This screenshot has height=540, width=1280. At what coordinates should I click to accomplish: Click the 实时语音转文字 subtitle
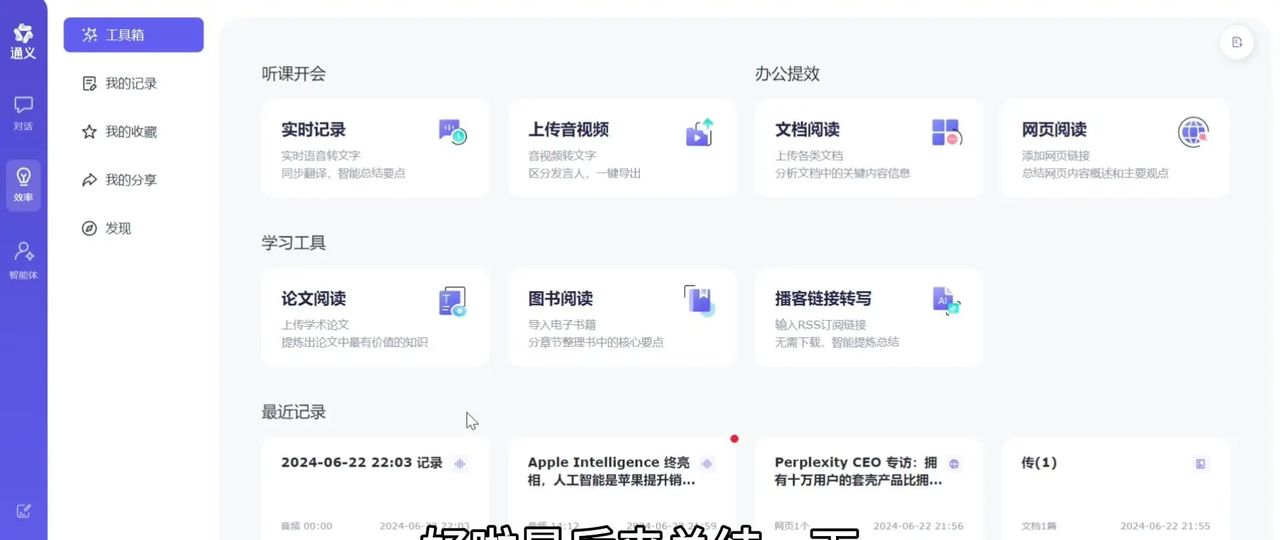click(321, 156)
